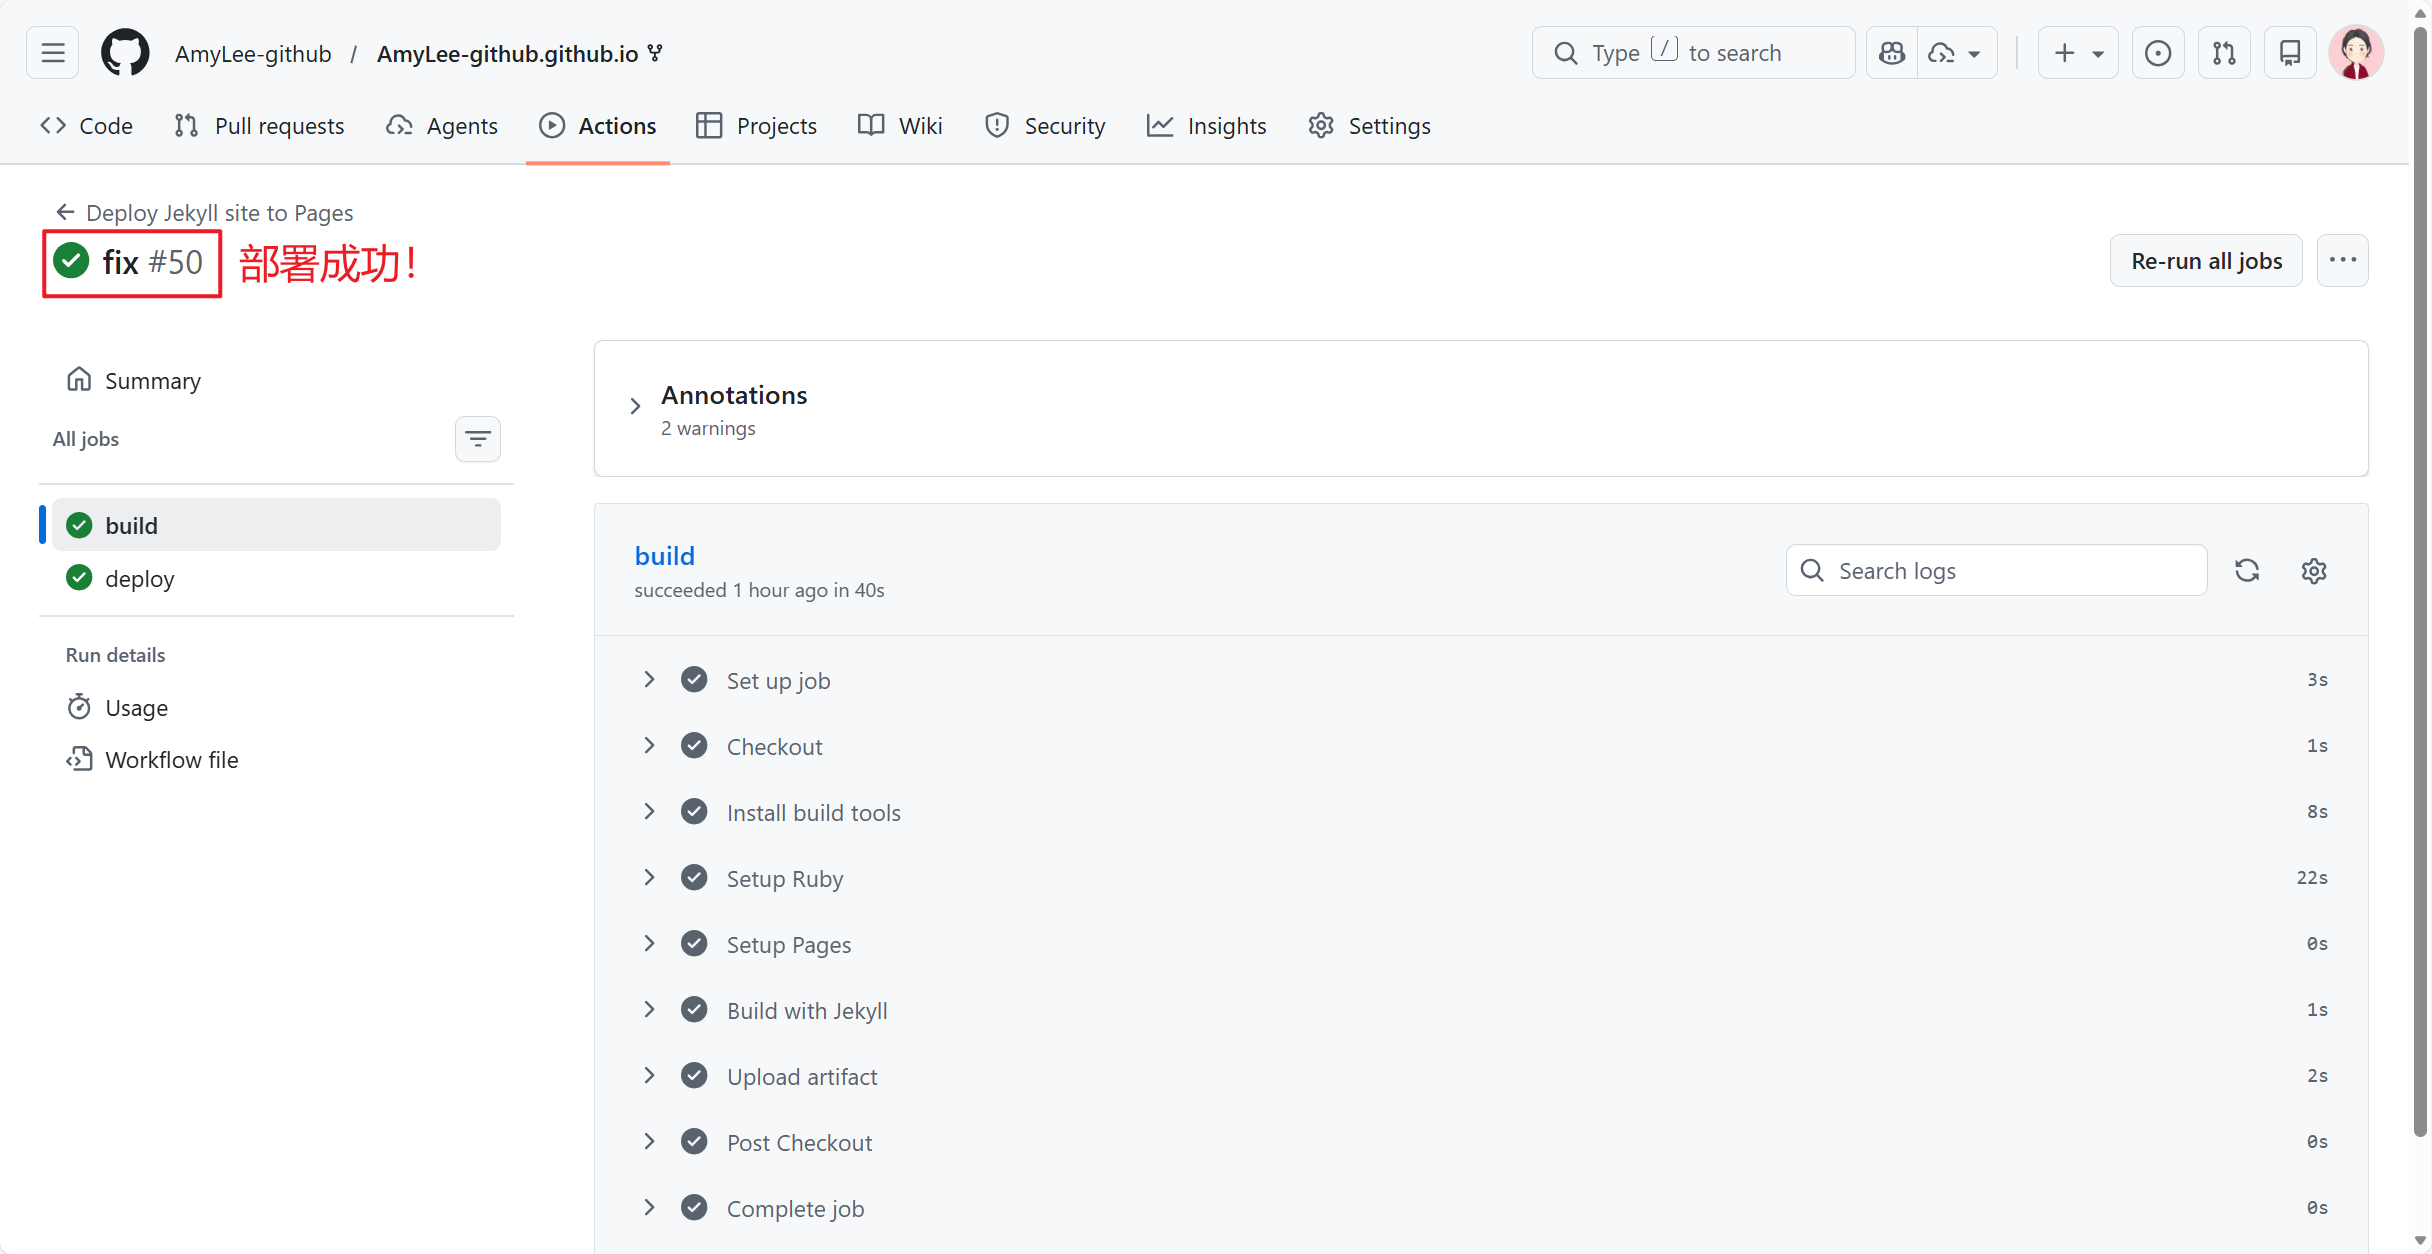This screenshot has width=2432, height=1254.
Task: Open the Copilot chat icon
Action: click(x=1892, y=53)
